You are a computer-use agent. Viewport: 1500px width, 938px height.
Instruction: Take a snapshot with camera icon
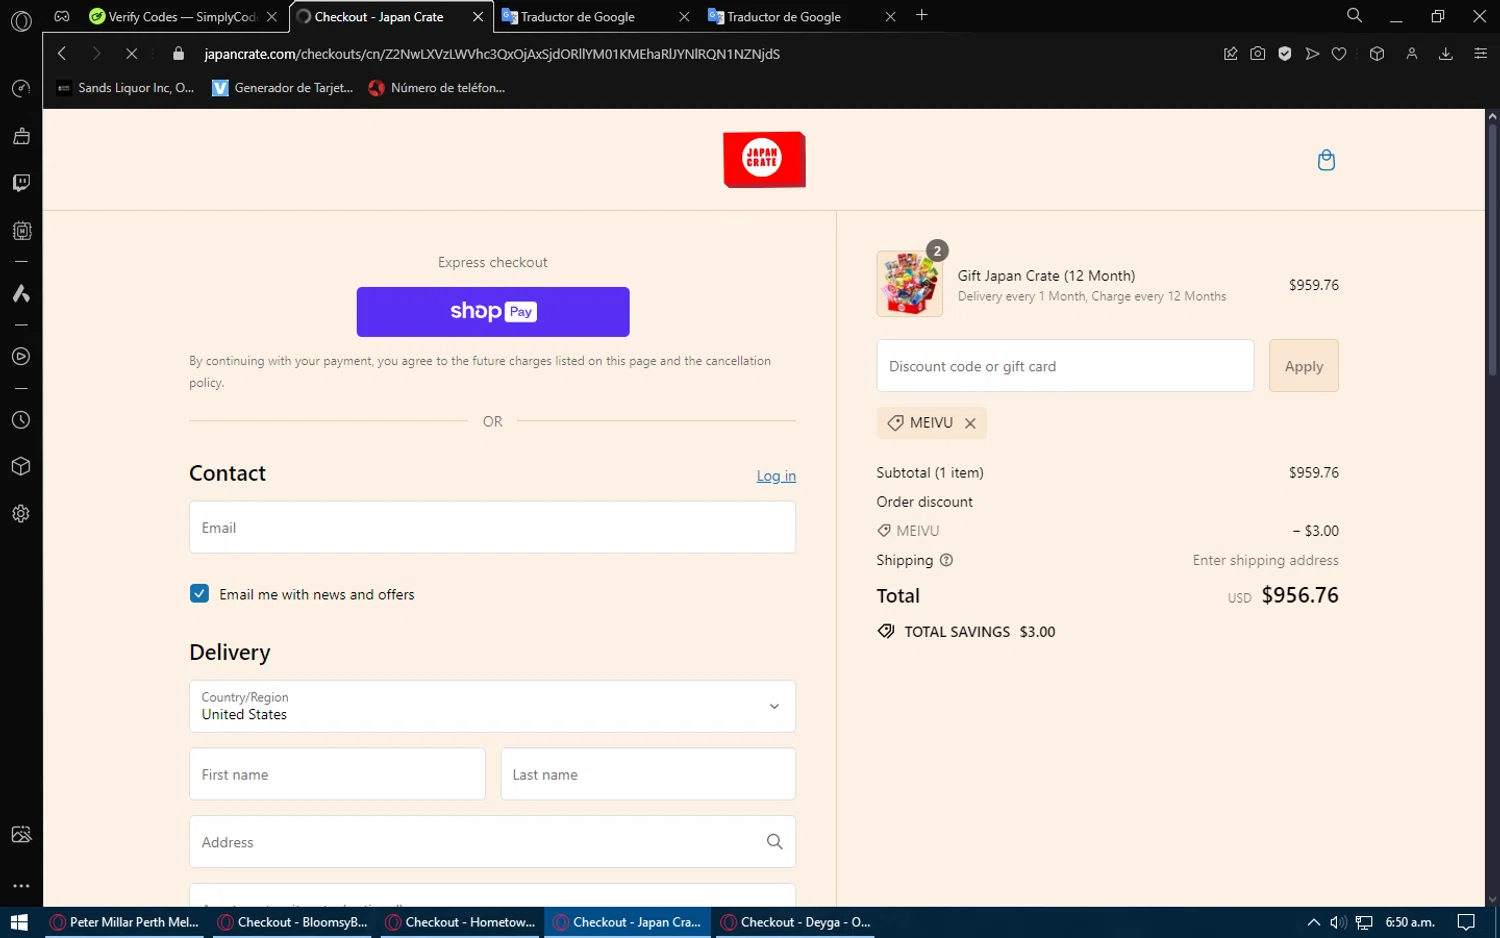click(1258, 54)
